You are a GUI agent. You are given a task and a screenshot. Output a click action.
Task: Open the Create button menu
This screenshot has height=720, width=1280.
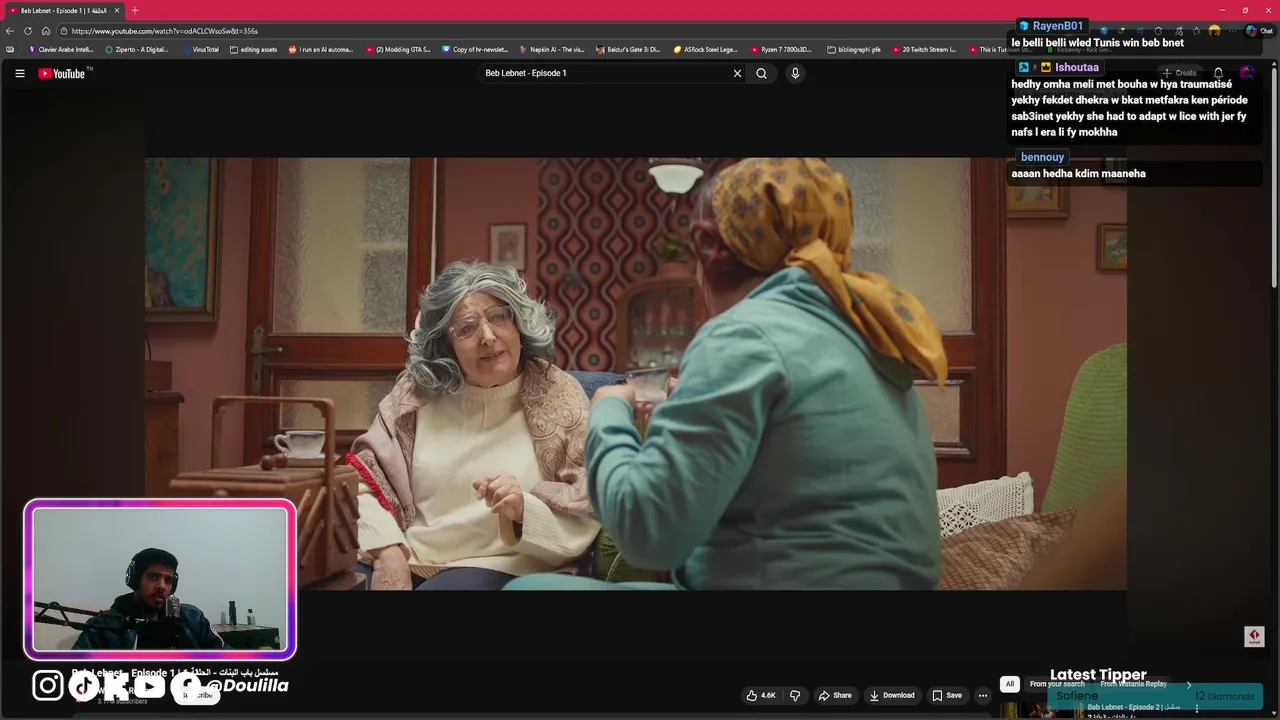pyautogui.click(x=1179, y=73)
